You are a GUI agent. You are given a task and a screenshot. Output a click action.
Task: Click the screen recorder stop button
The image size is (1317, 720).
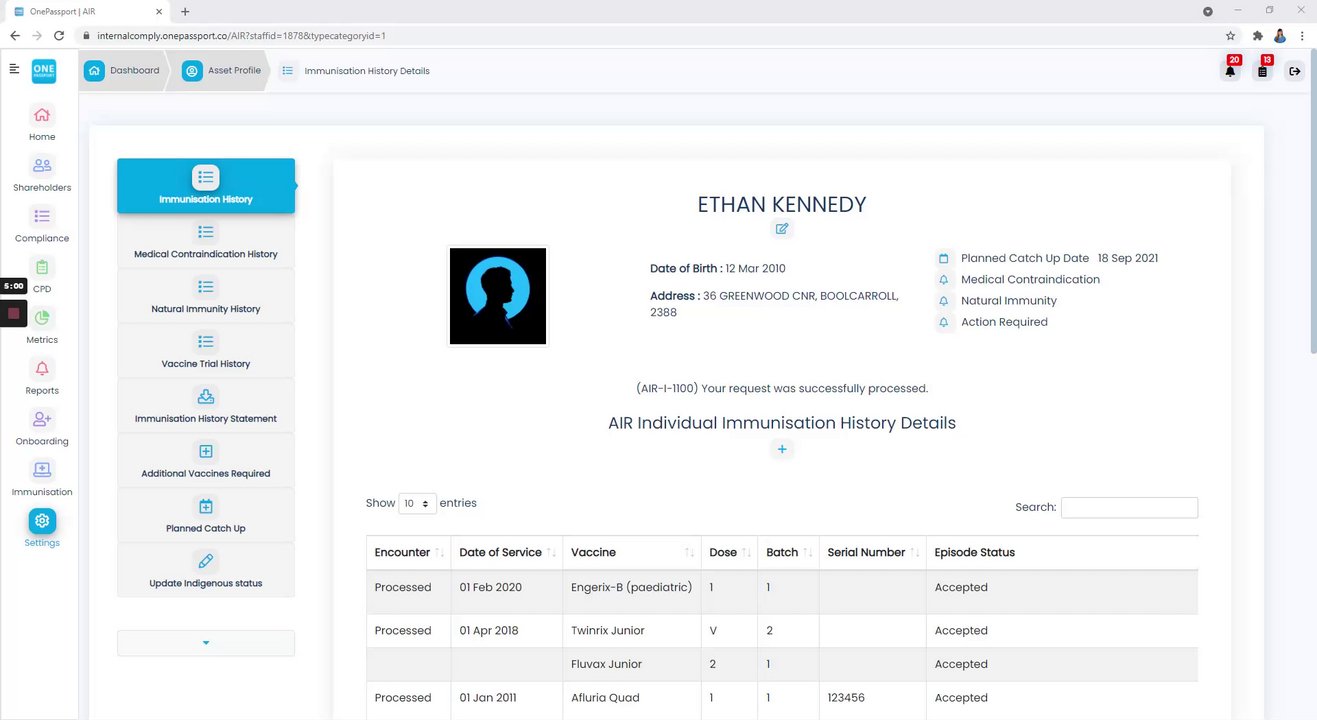coord(14,313)
